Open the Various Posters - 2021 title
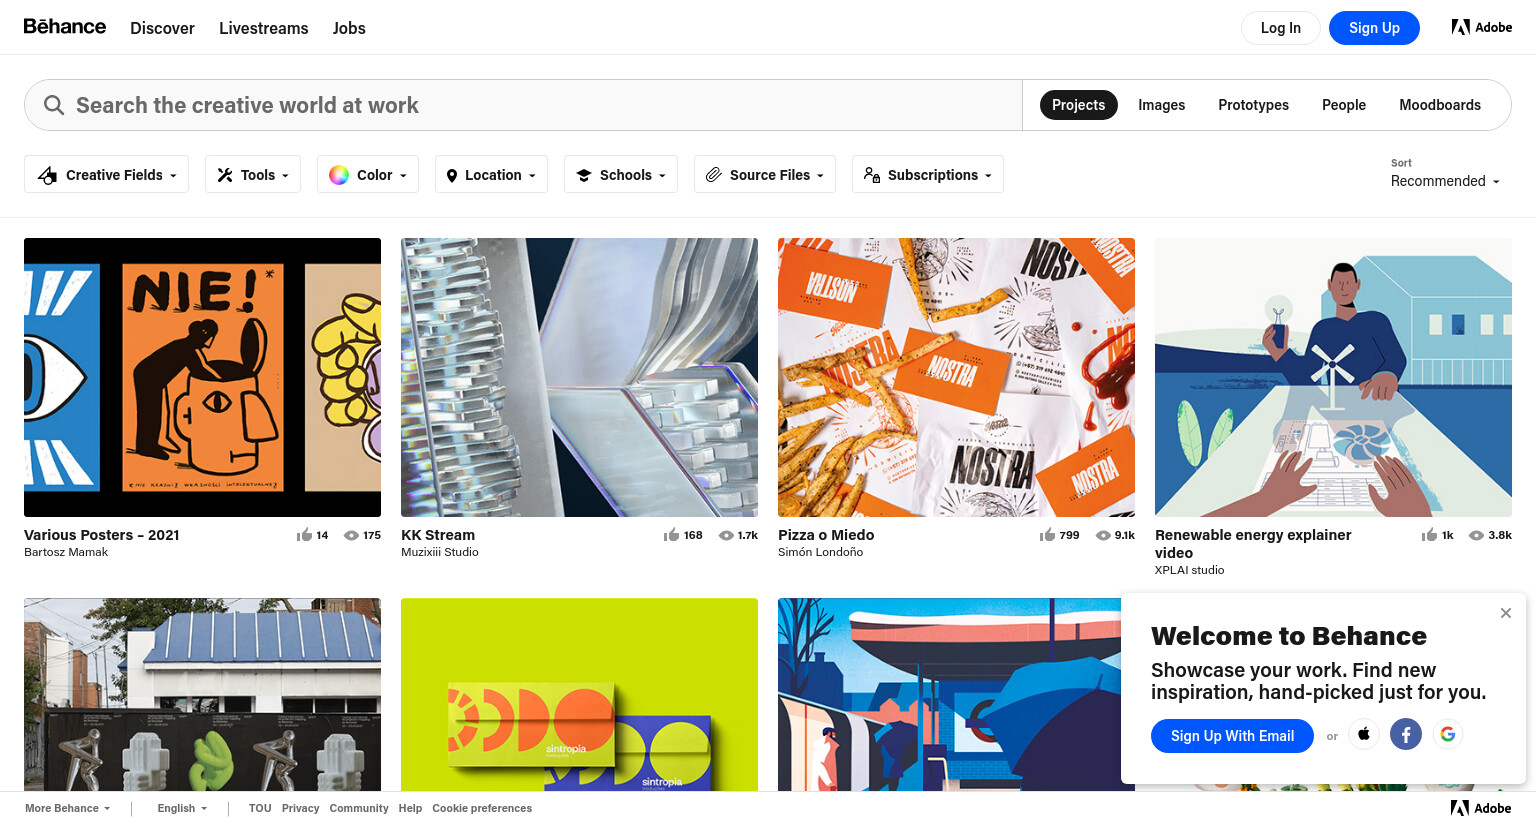This screenshot has width=1536, height=824. pyautogui.click(x=102, y=535)
